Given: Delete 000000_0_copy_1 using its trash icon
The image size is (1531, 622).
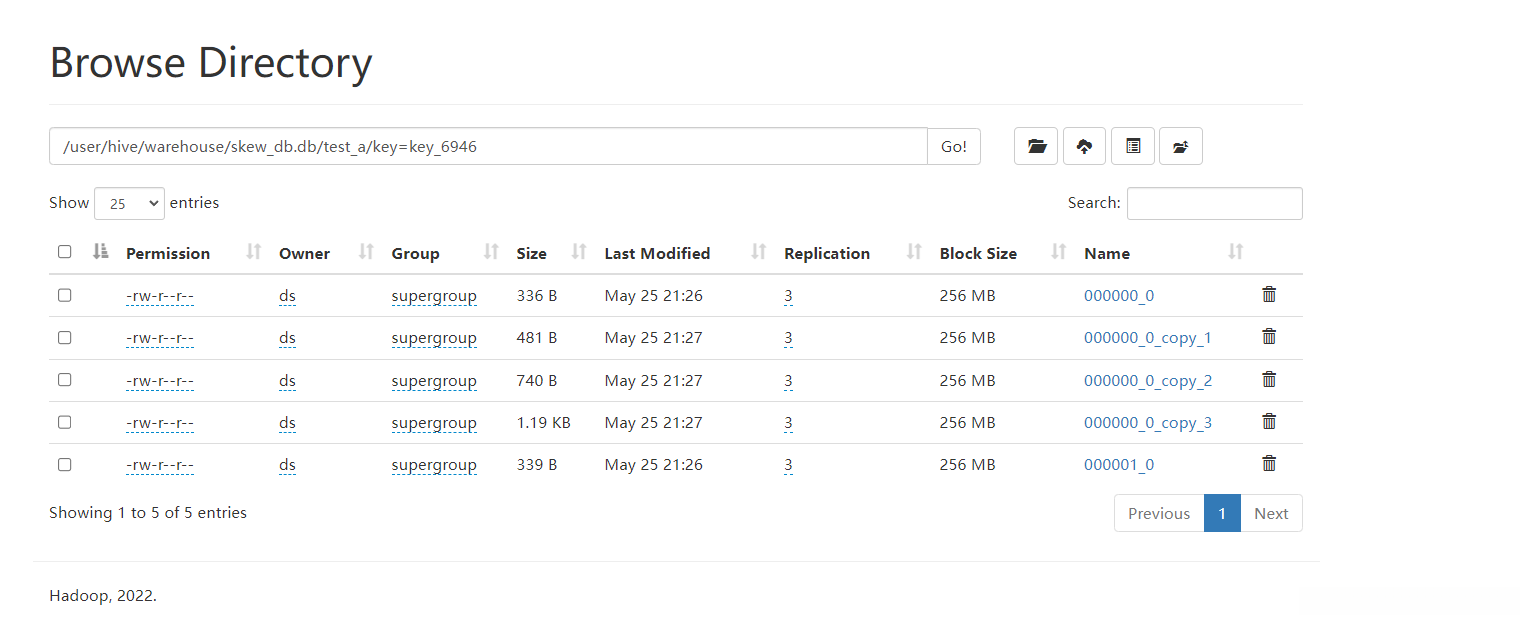Looking at the screenshot, I should pos(1269,336).
